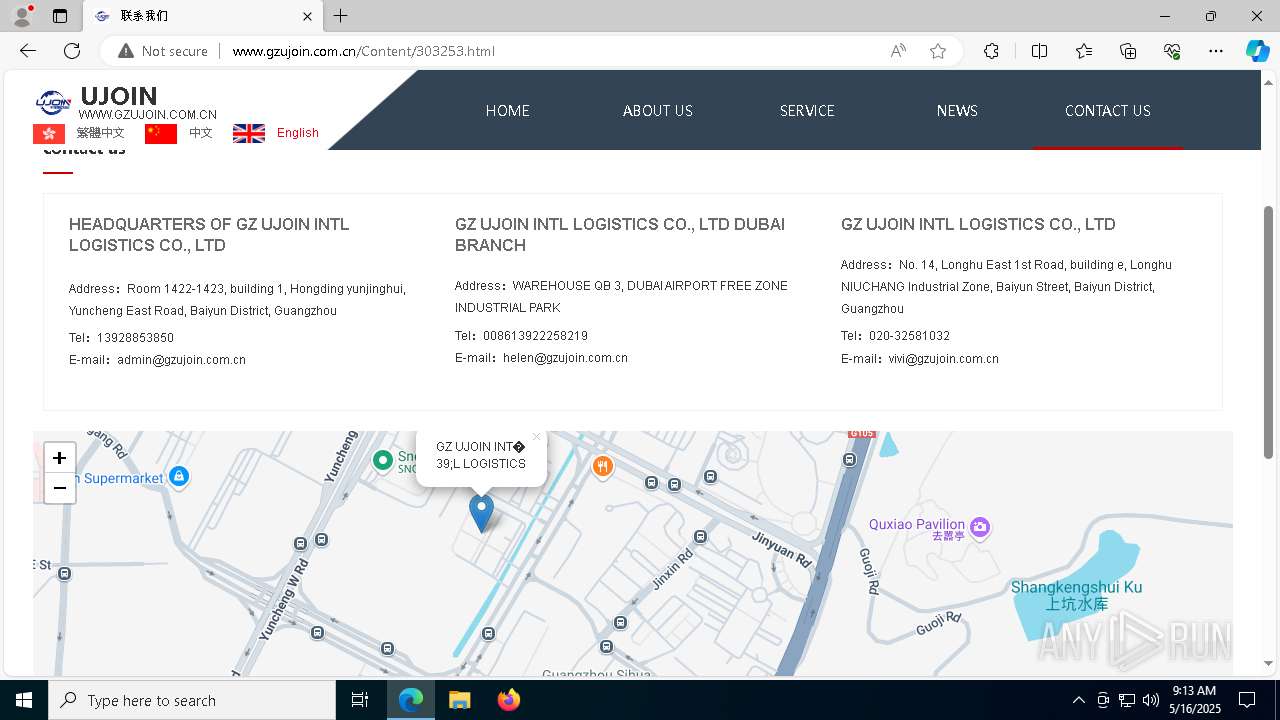Click the taskbar search box
This screenshot has height=720, width=1280.
point(192,700)
